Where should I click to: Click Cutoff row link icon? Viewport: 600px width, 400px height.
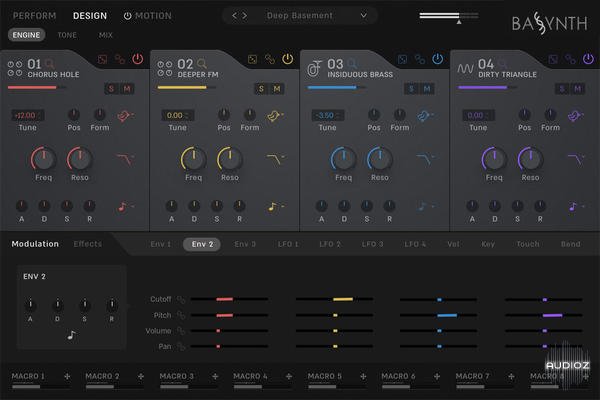181,299
